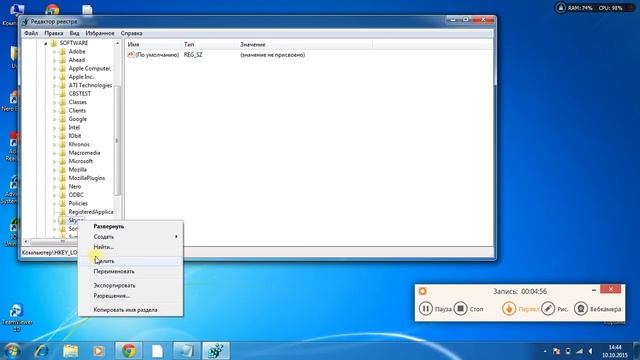Select the Khronos folder icon

pos(62,144)
